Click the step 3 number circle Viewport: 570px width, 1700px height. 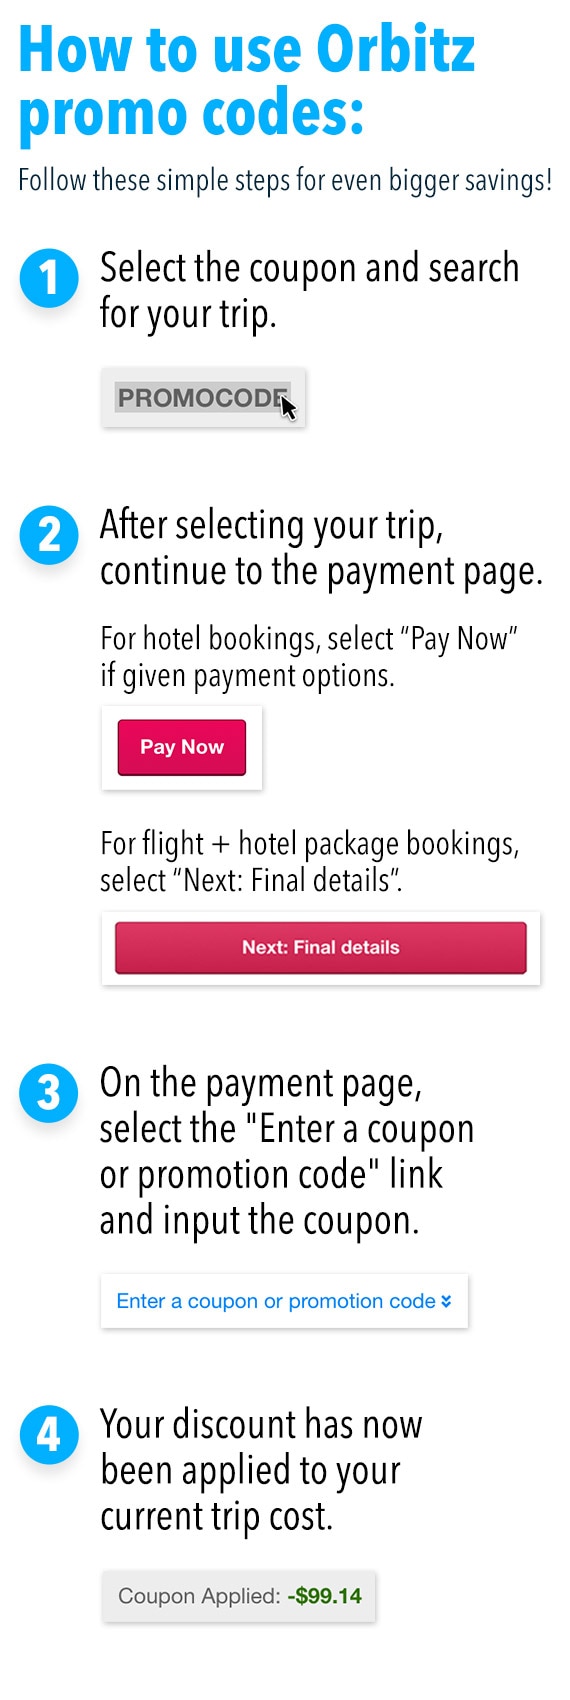pos(49,1093)
